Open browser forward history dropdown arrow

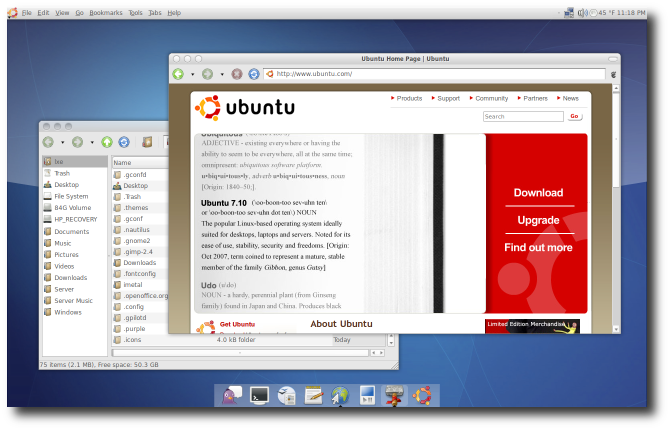click(222, 74)
